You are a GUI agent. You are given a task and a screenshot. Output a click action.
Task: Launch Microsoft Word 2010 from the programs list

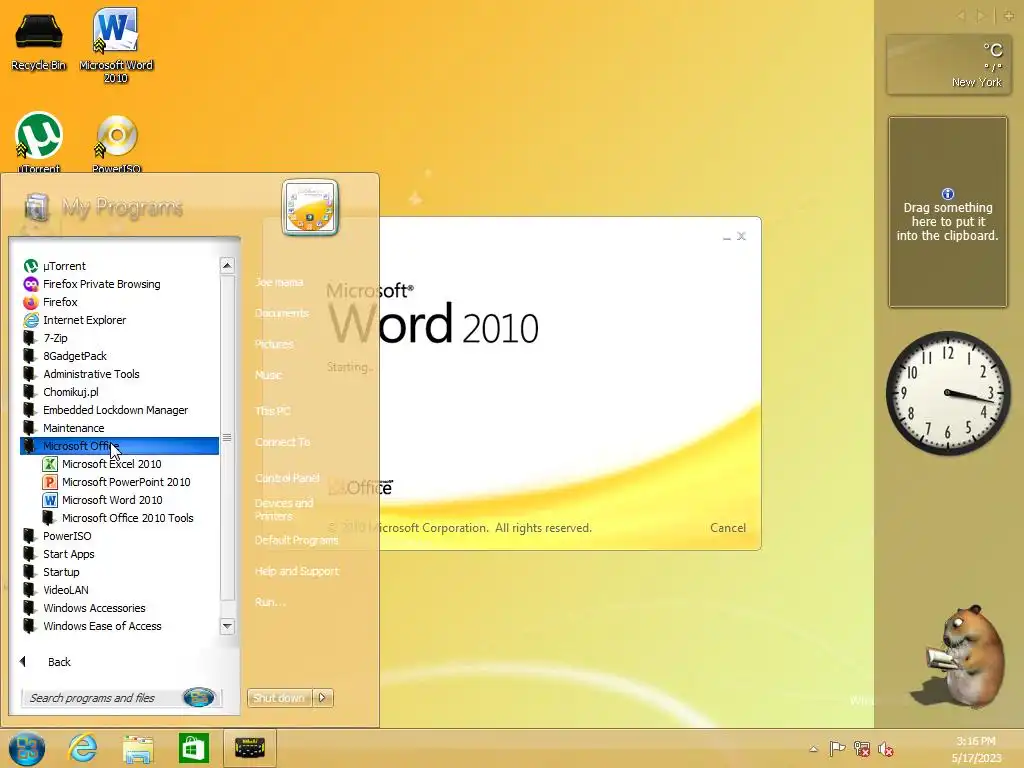click(x=112, y=500)
